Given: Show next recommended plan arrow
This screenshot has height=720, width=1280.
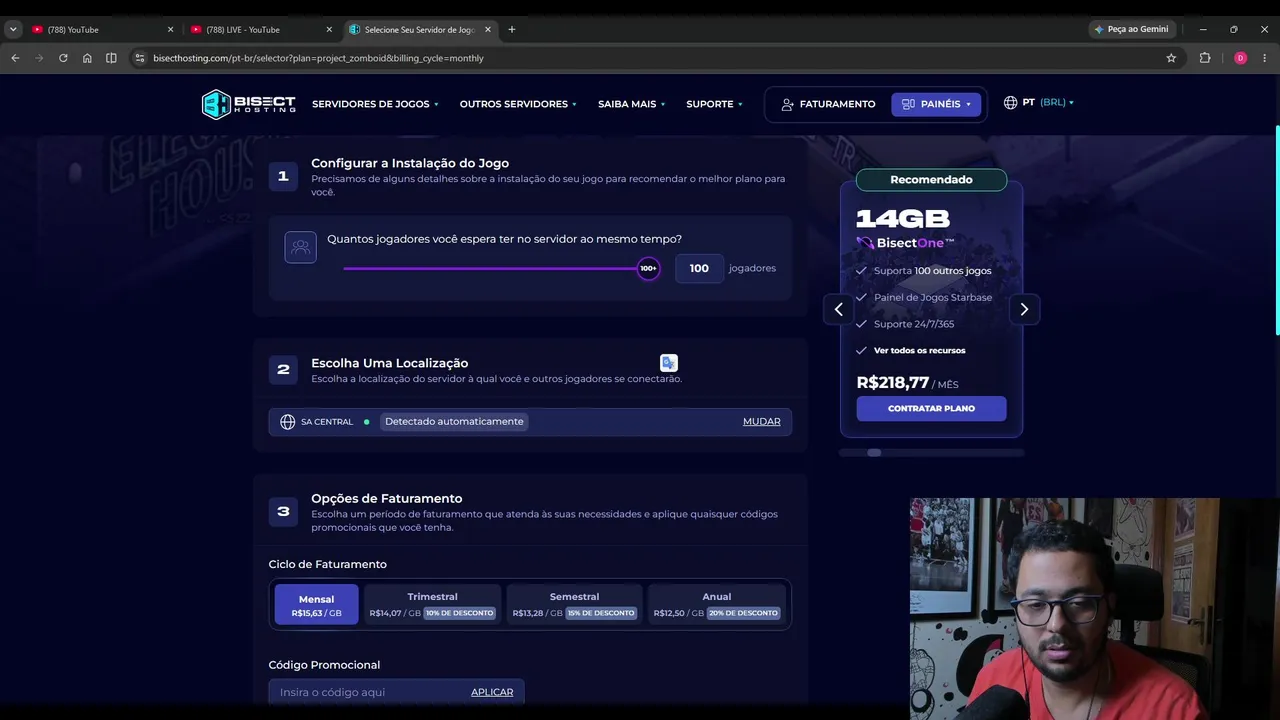Looking at the screenshot, I should pos(1024,309).
